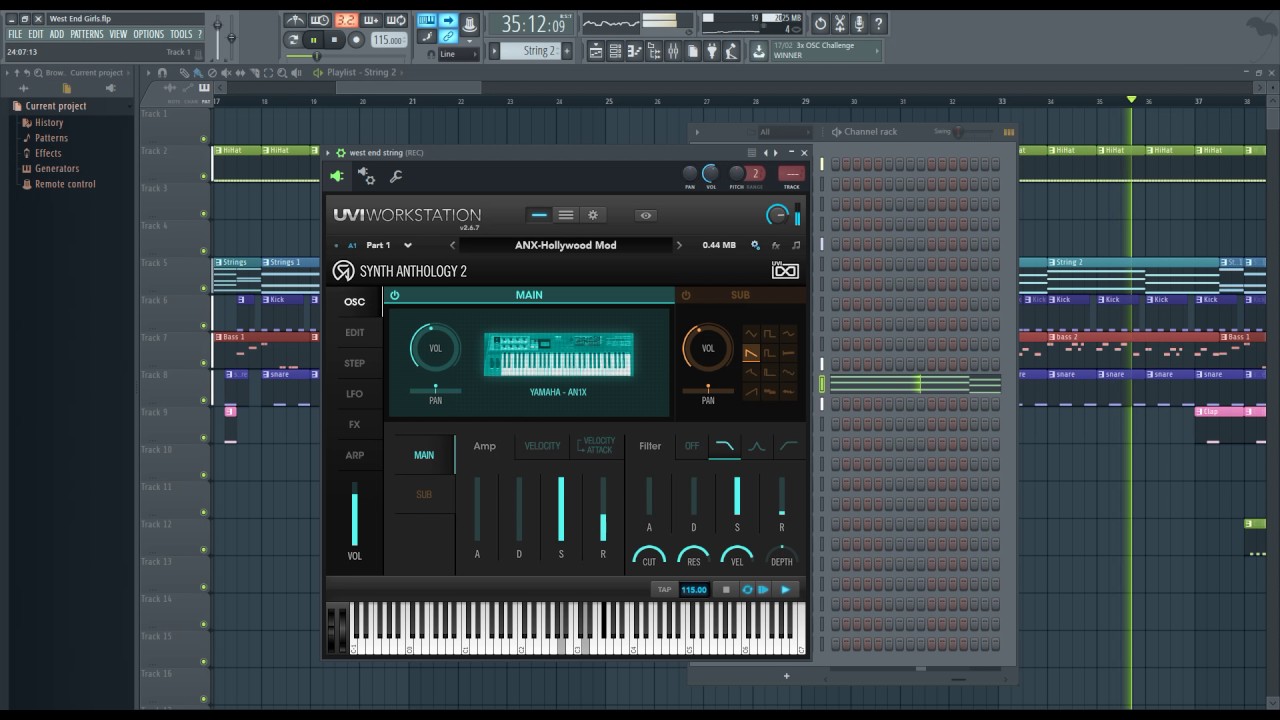Open the ADD menu
This screenshot has height=720, width=1280.
coord(57,34)
